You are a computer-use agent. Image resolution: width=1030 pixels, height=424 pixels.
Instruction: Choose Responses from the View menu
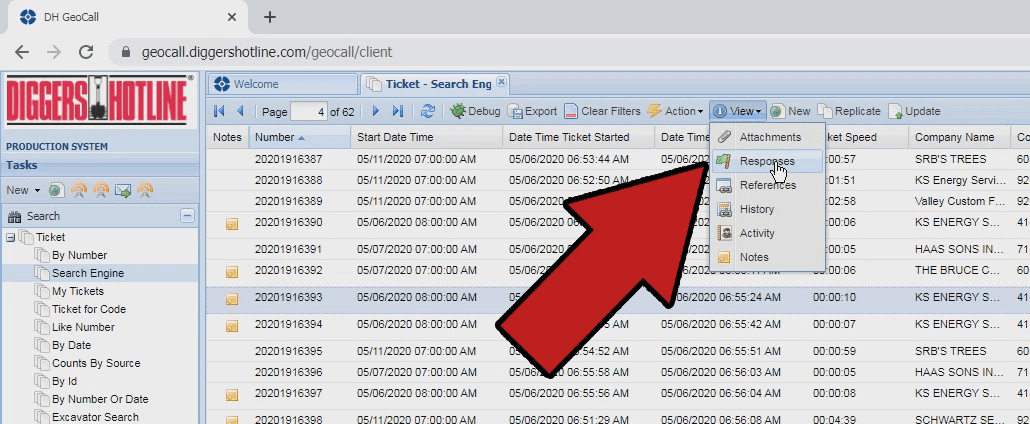point(767,161)
